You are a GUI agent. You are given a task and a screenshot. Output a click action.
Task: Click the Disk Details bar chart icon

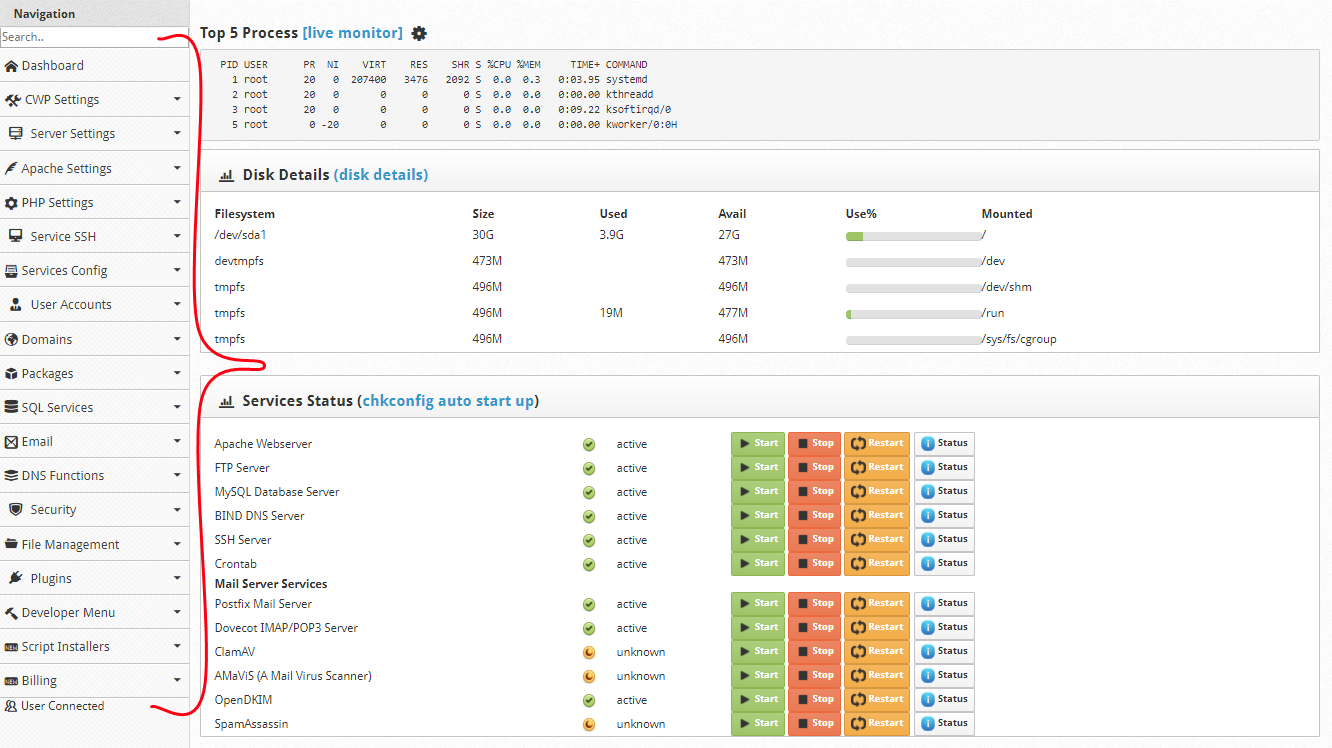[226, 175]
